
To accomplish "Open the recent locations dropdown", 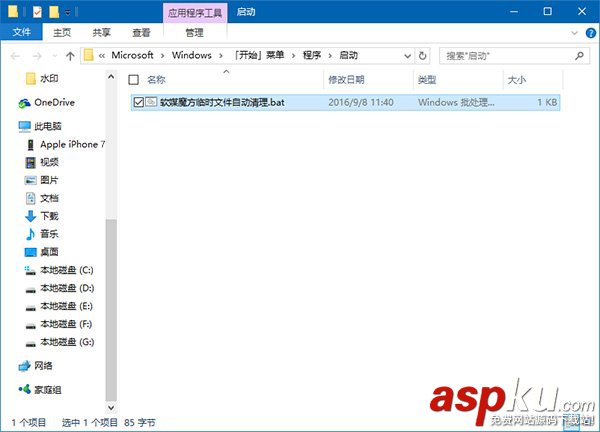I will (55, 56).
